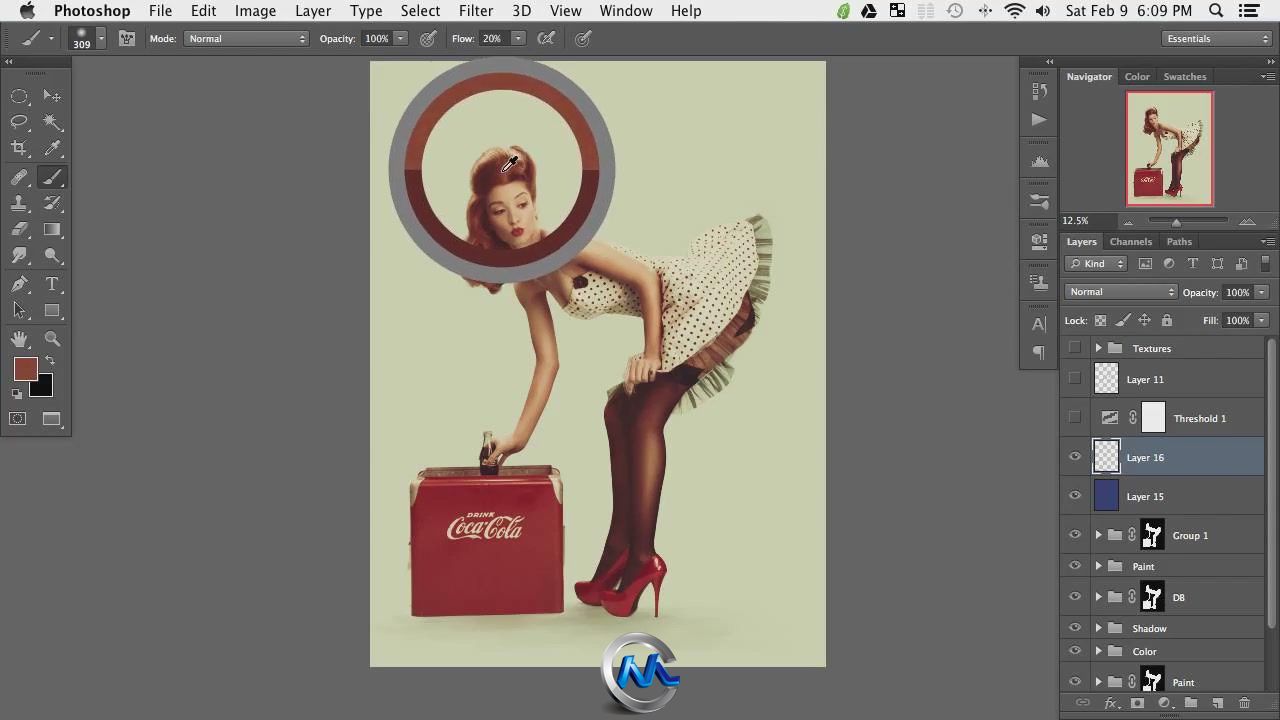The width and height of the screenshot is (1280, 720).
Task: Hide Layer 15 with eye icon
Action: click(x=1075, y=496)
